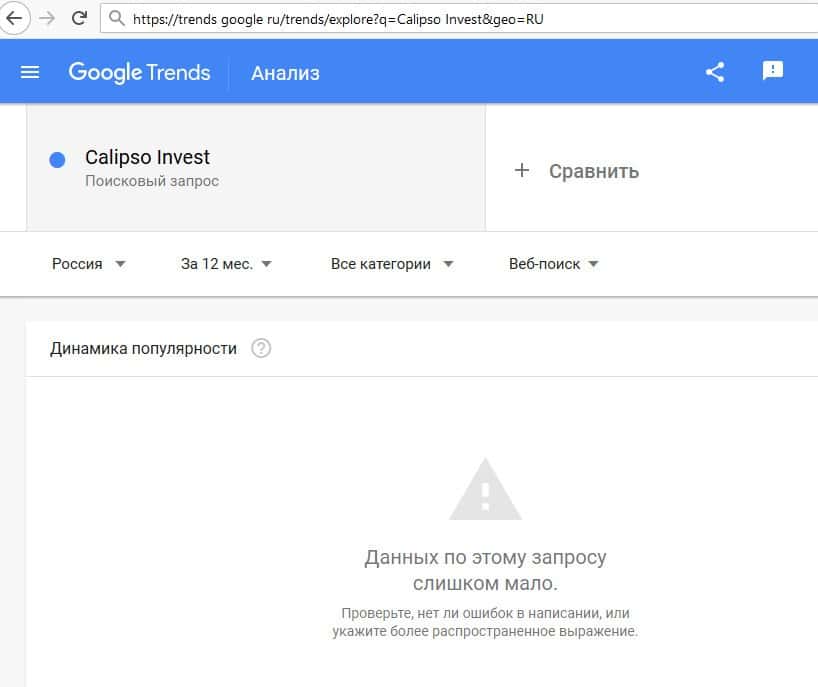The image size is (818, 687).
Task: Click the browser forward arrow
Action: tap(46, 18)
